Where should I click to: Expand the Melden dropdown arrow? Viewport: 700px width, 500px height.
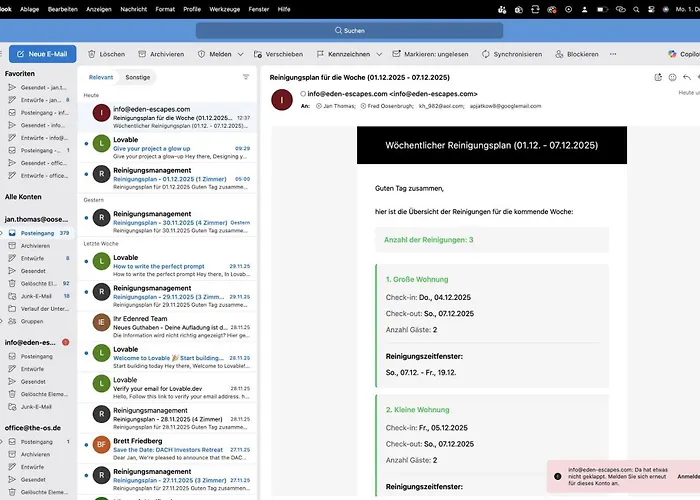pos(239,54)
